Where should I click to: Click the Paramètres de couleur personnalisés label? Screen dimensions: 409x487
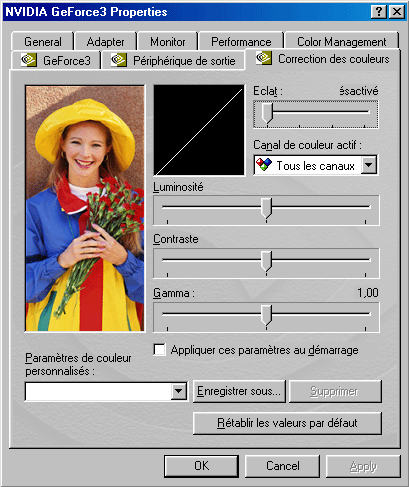point(78,364)
